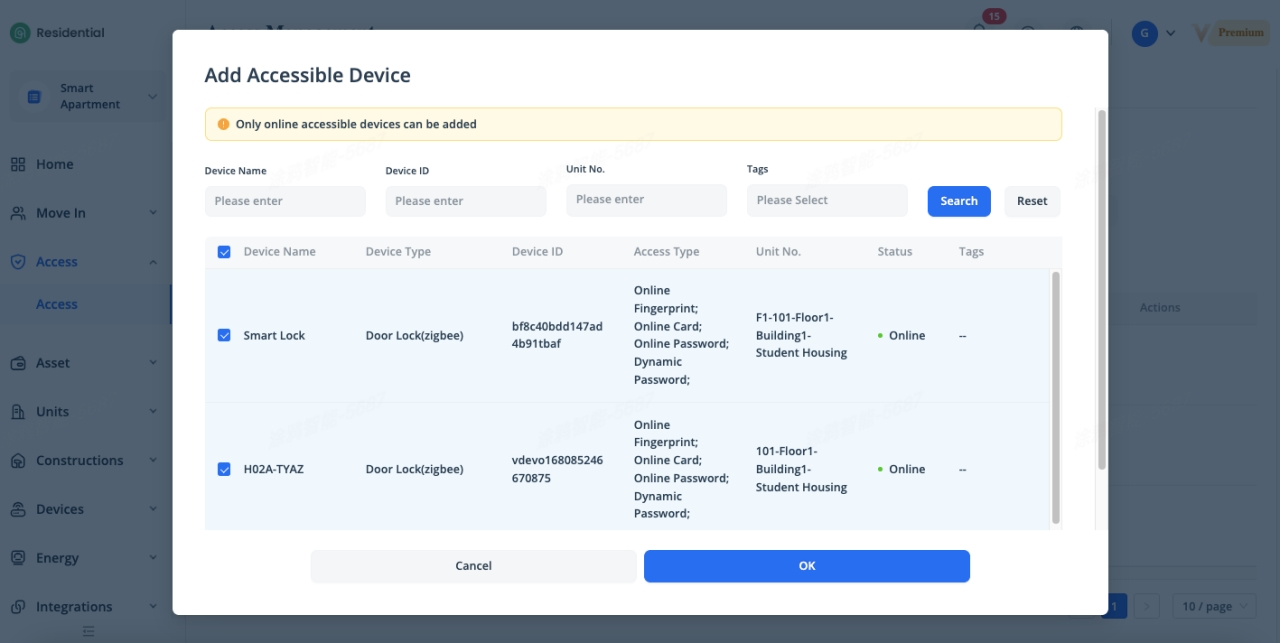Click the blue Search button
The image size is (1280, 643).
tap(958, 201)
